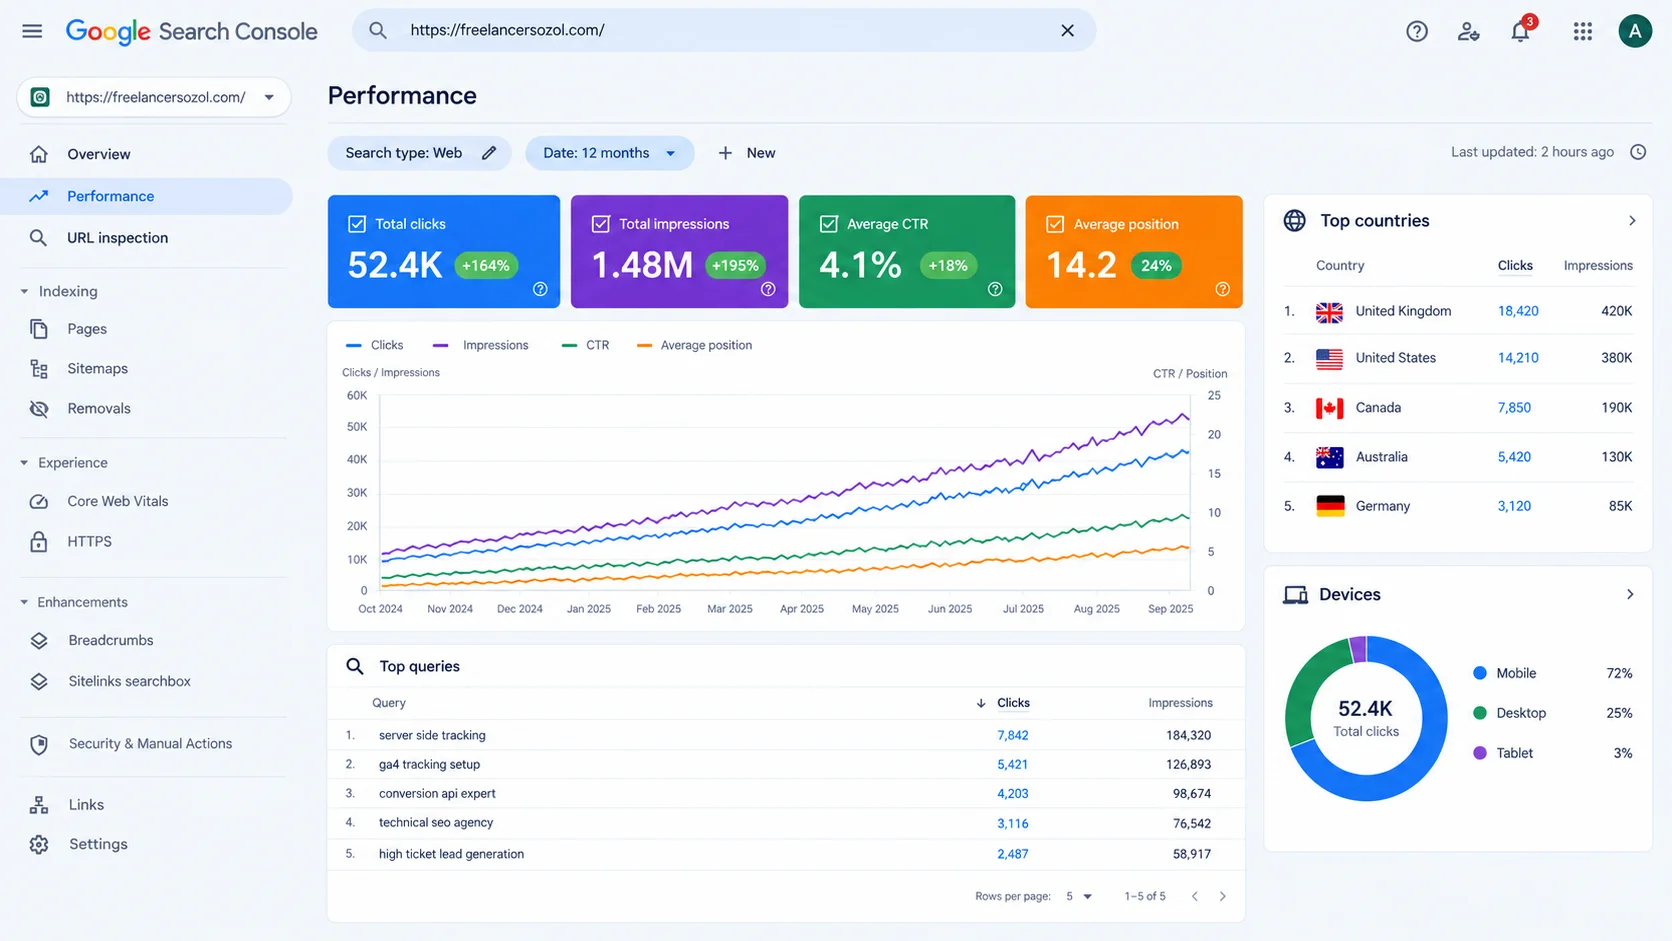Click the Core Web Vitals gauge icon
Image resolution: width=1672 pixels, height=941 pixels.
(39, 502)
